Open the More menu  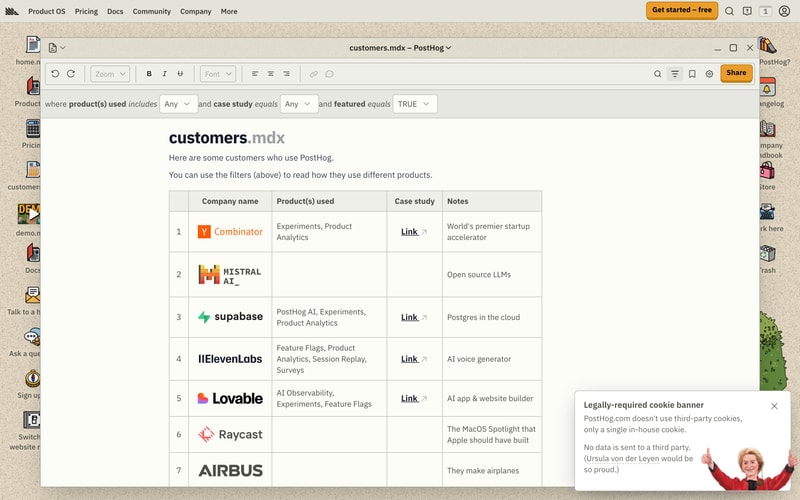[x=229, y=11]
